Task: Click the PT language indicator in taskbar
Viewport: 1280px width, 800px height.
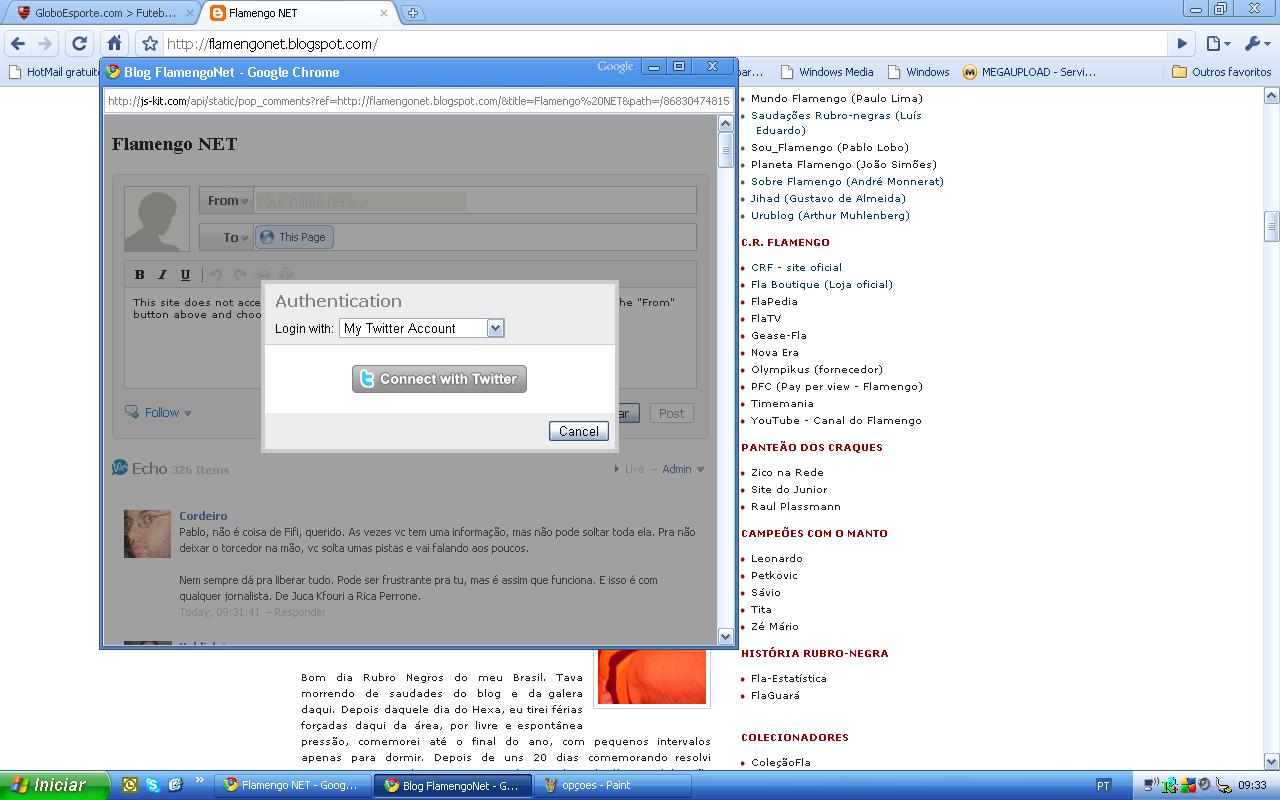Action: [1103, 786]
